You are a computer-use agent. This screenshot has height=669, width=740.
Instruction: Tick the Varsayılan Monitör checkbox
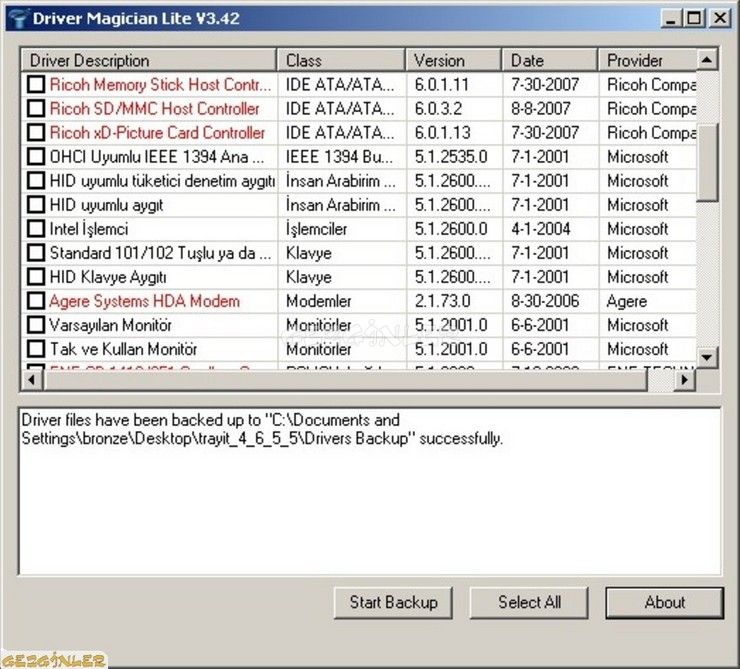[36, 325]
